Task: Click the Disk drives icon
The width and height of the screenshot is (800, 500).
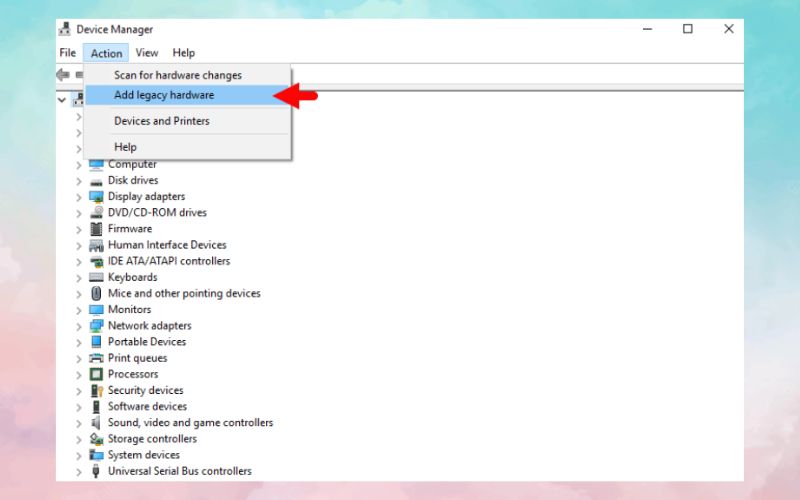Action: pos(96,182)
